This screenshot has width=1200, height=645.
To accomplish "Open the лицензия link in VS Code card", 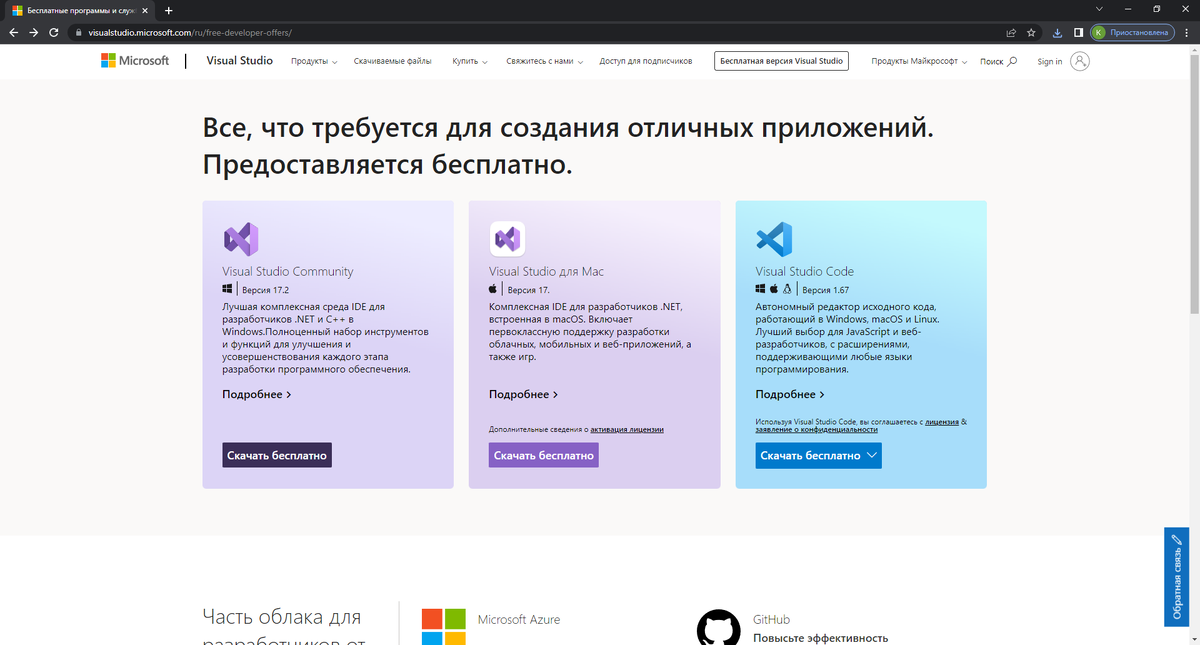I will click(x=942, y=422).
